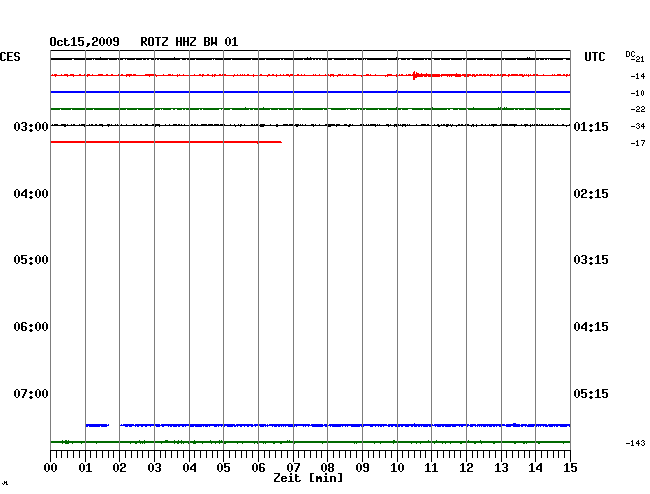Click the UTC time label "05:15"
Screen dimensions: 650x494
coord(591,394)
